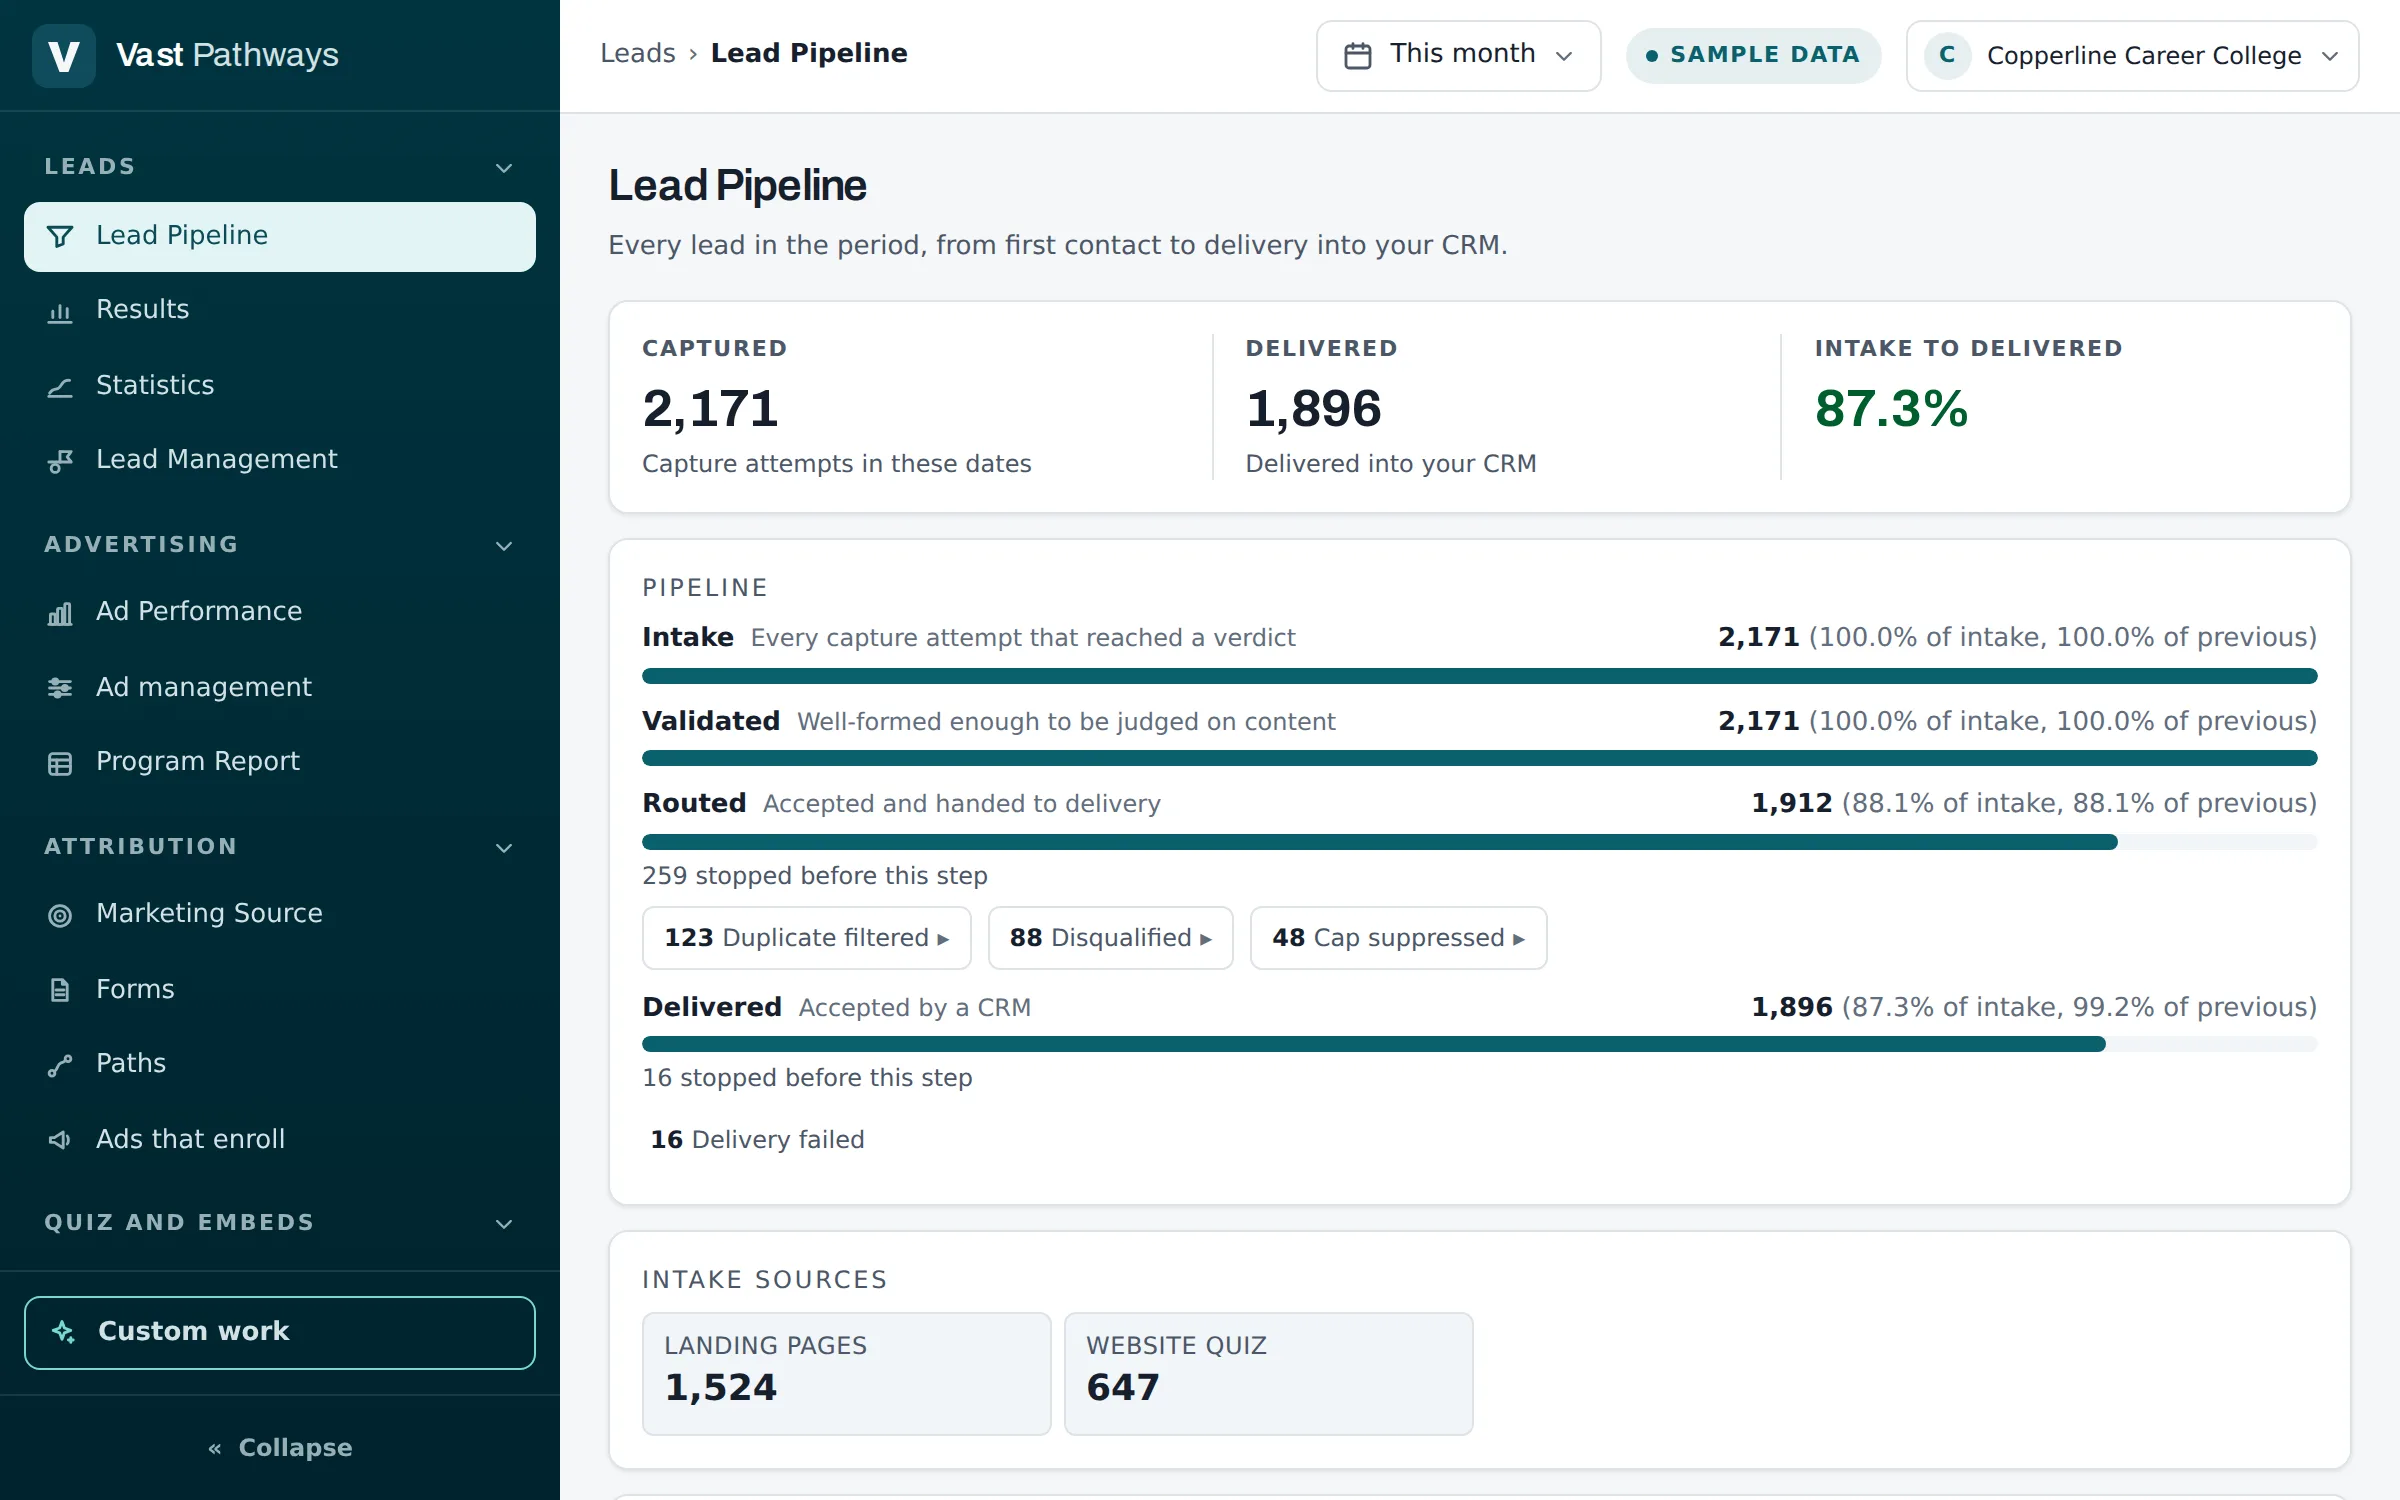
Task: Click the Paths route icon
Action: (60, 1065)
